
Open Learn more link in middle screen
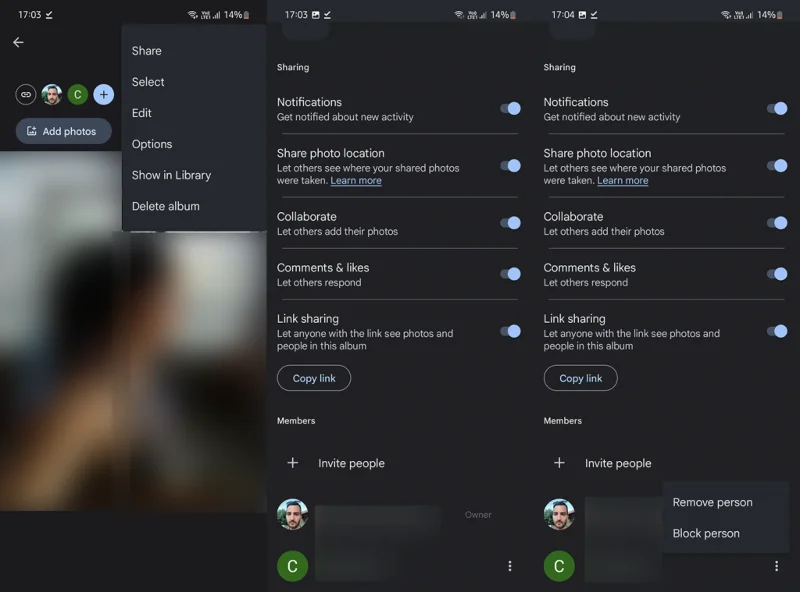[x=356, y=181]
